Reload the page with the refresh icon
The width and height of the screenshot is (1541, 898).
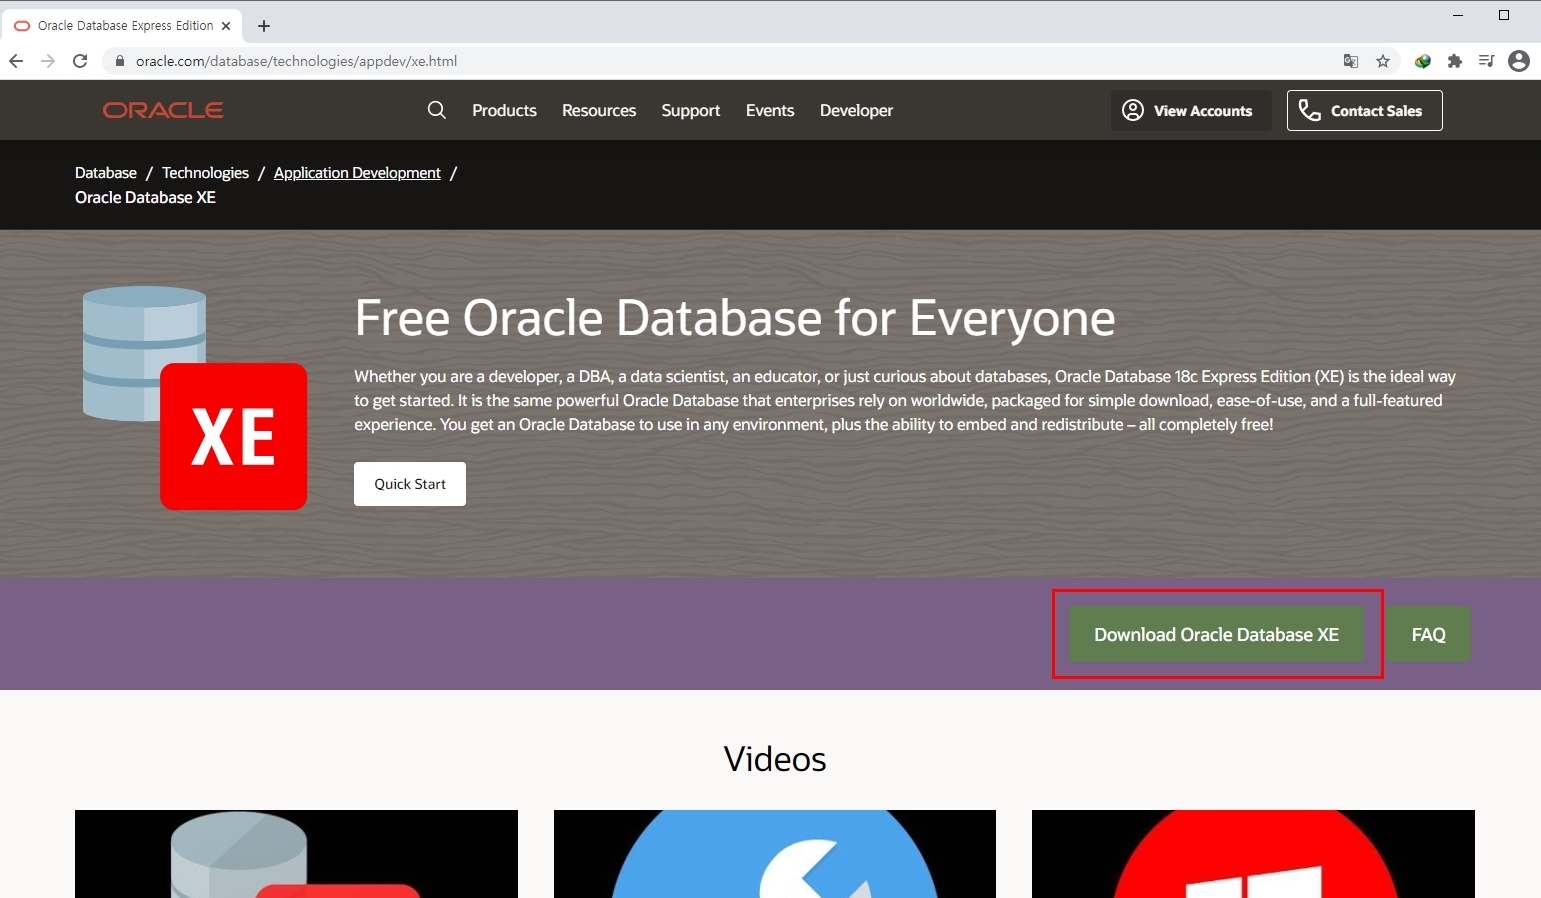pos(80,61)
